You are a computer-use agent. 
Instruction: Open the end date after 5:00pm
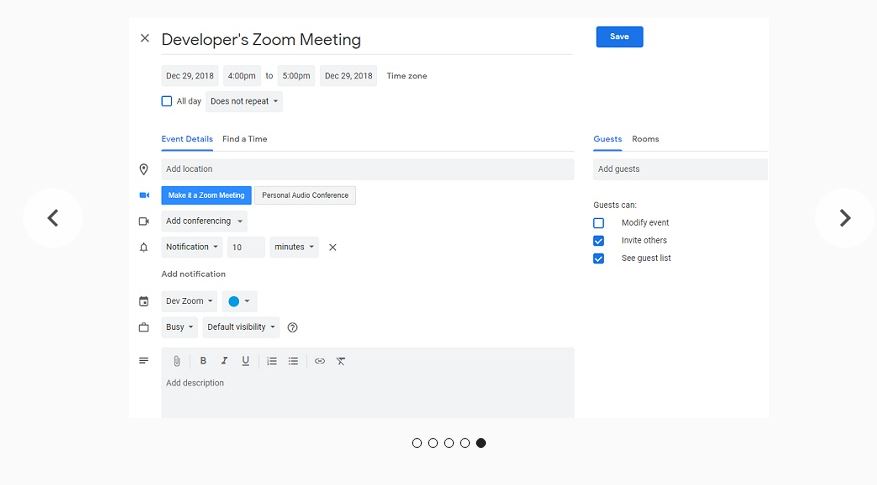click(348, 76)
